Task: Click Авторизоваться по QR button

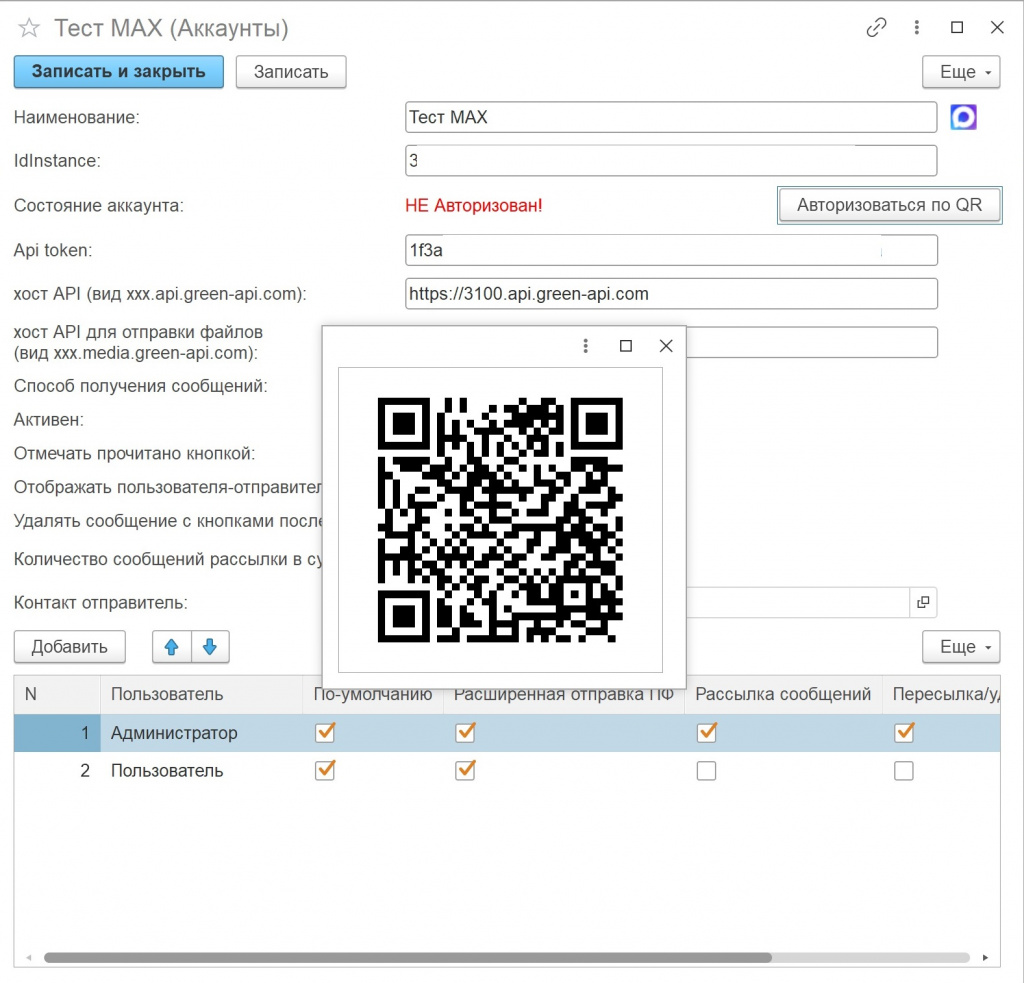Action: [889, 205]
